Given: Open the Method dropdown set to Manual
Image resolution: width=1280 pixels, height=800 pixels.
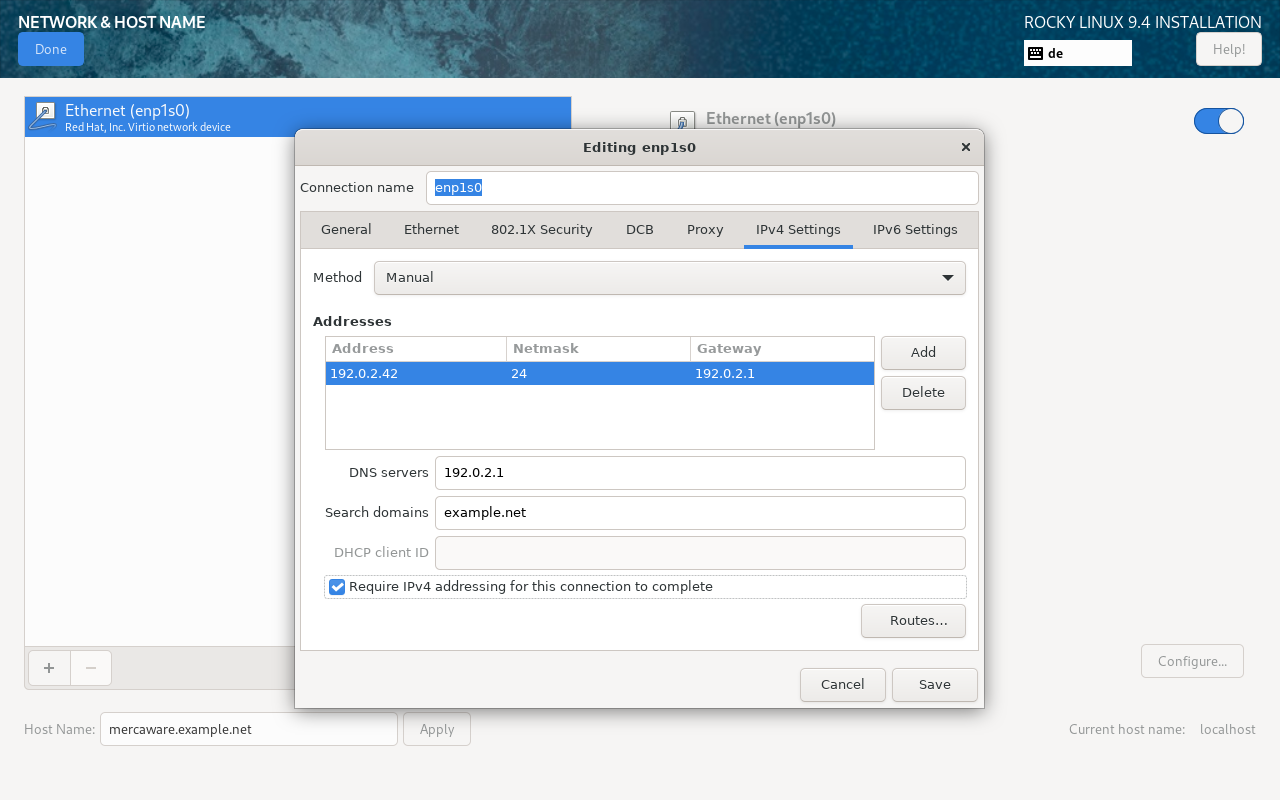Looking at the screenshot, I should pos(670,278).
